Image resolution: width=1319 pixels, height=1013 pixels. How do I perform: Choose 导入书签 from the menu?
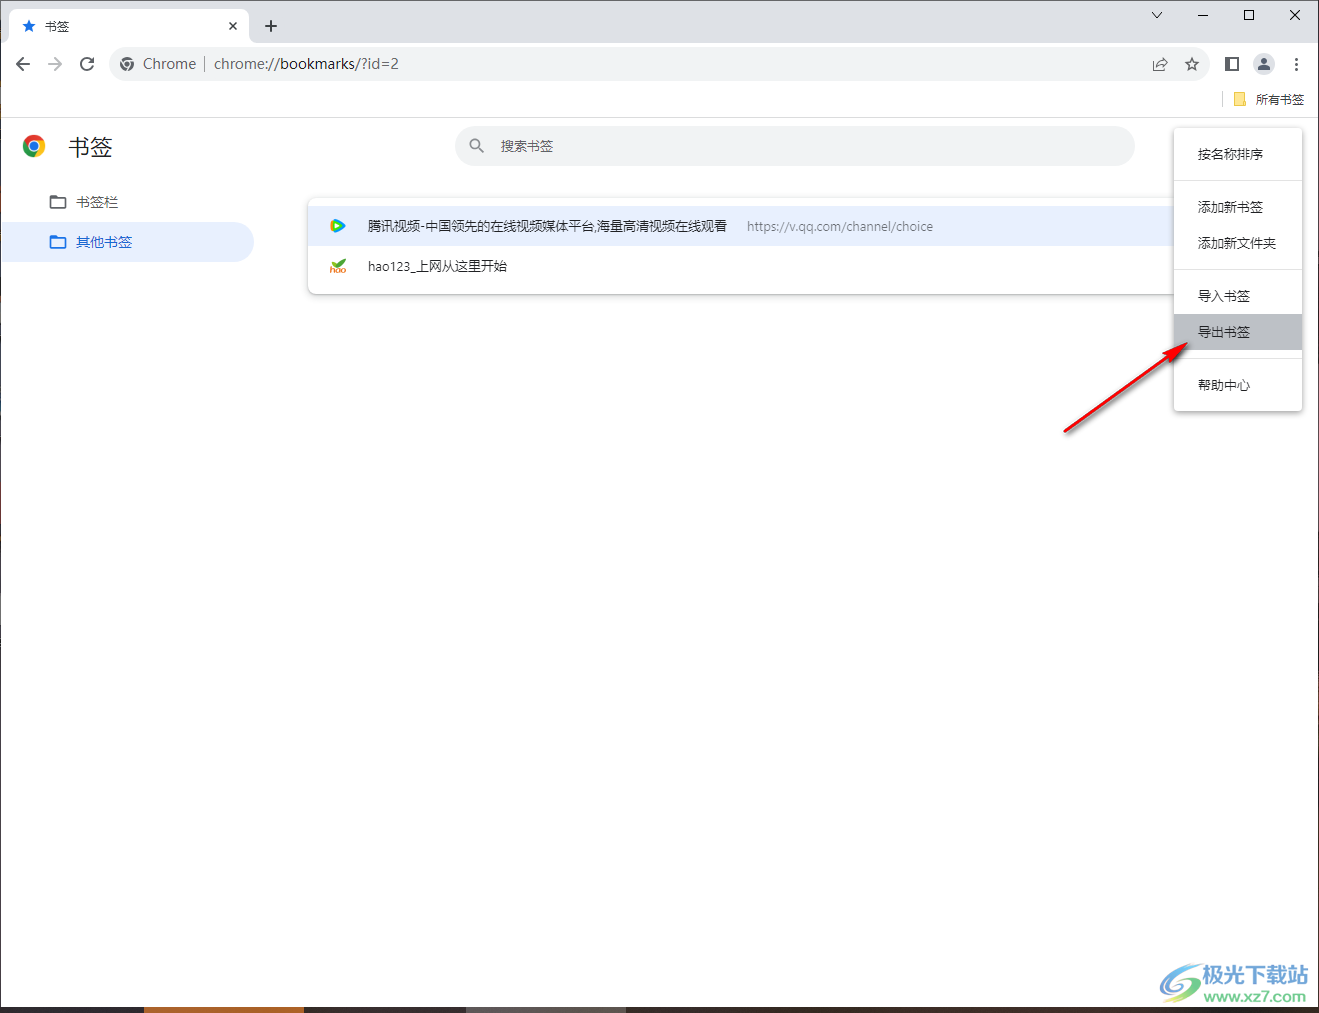1238,296
